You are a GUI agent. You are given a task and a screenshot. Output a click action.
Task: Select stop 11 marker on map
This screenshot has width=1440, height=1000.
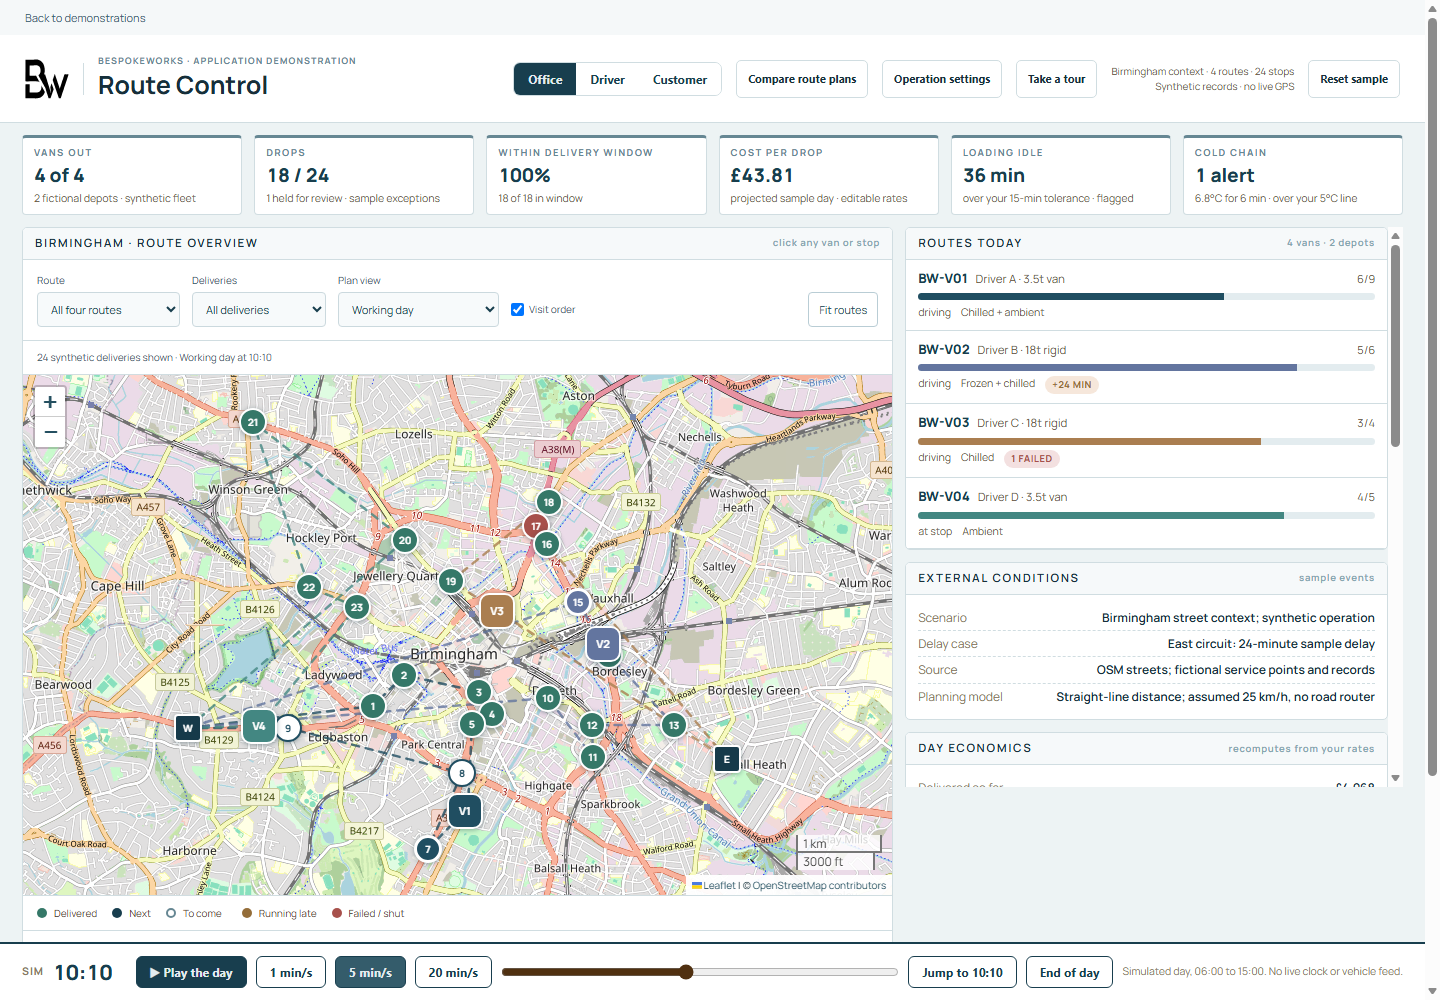pyautogui.click(x=593, y=757)
